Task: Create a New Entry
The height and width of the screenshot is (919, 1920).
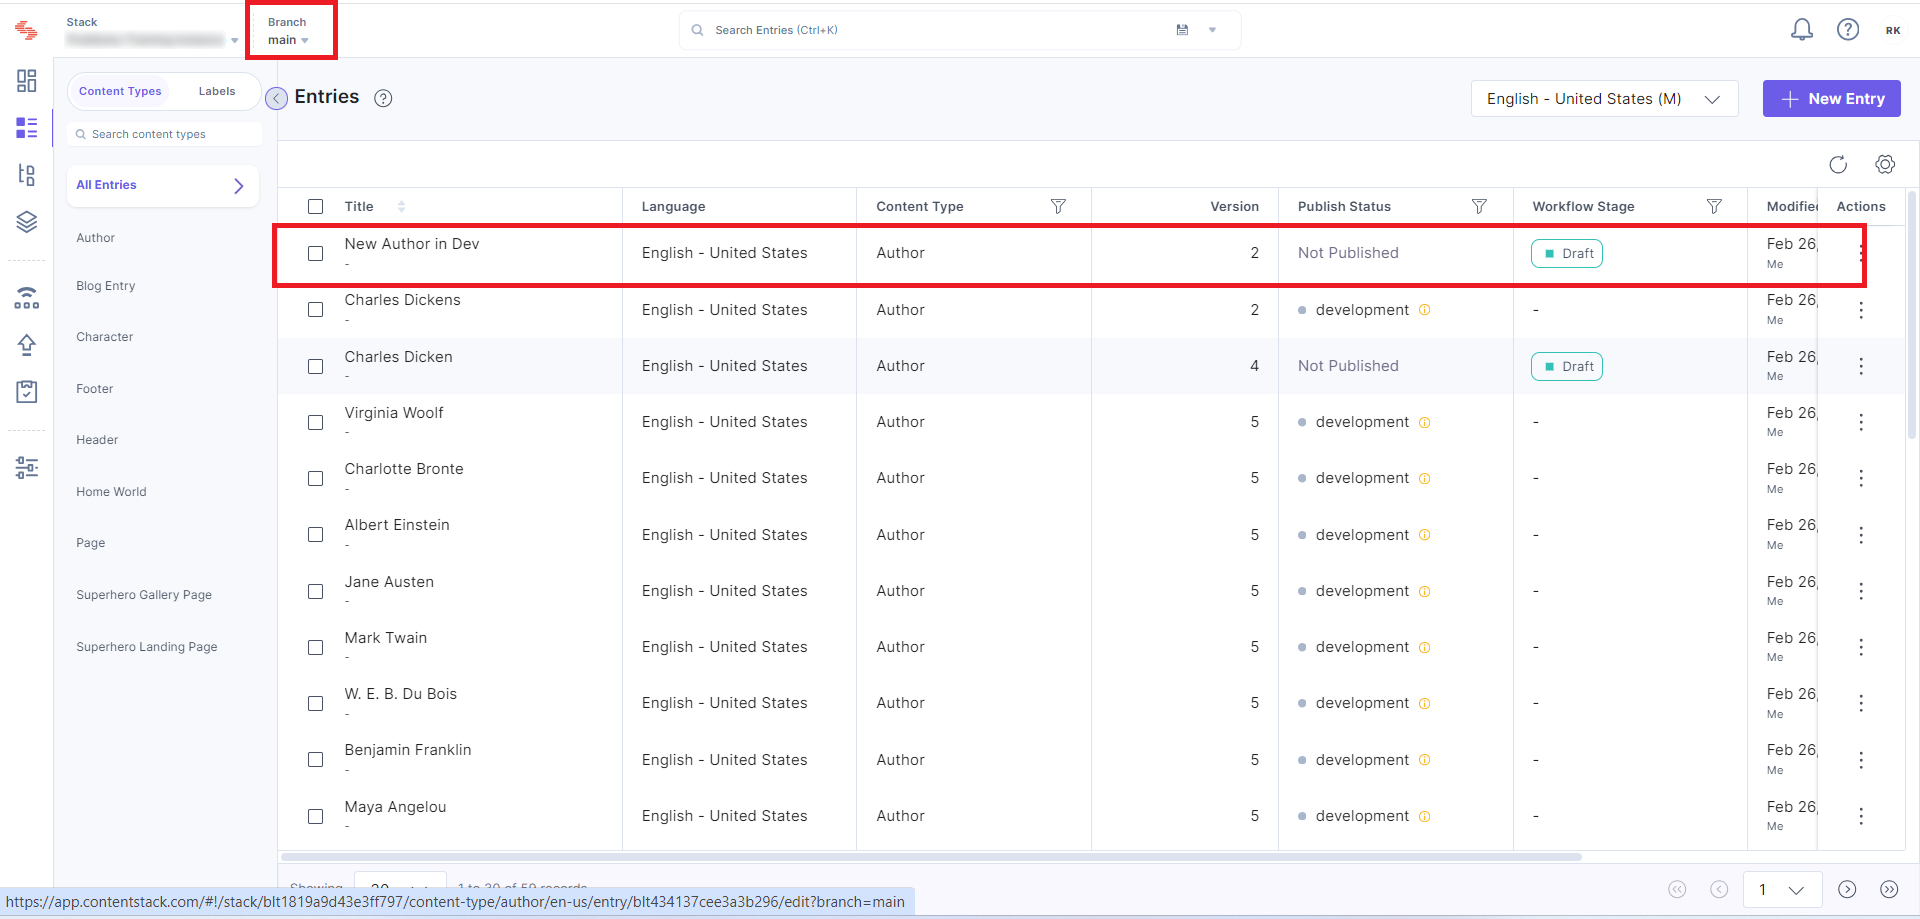Action: 1831,99
